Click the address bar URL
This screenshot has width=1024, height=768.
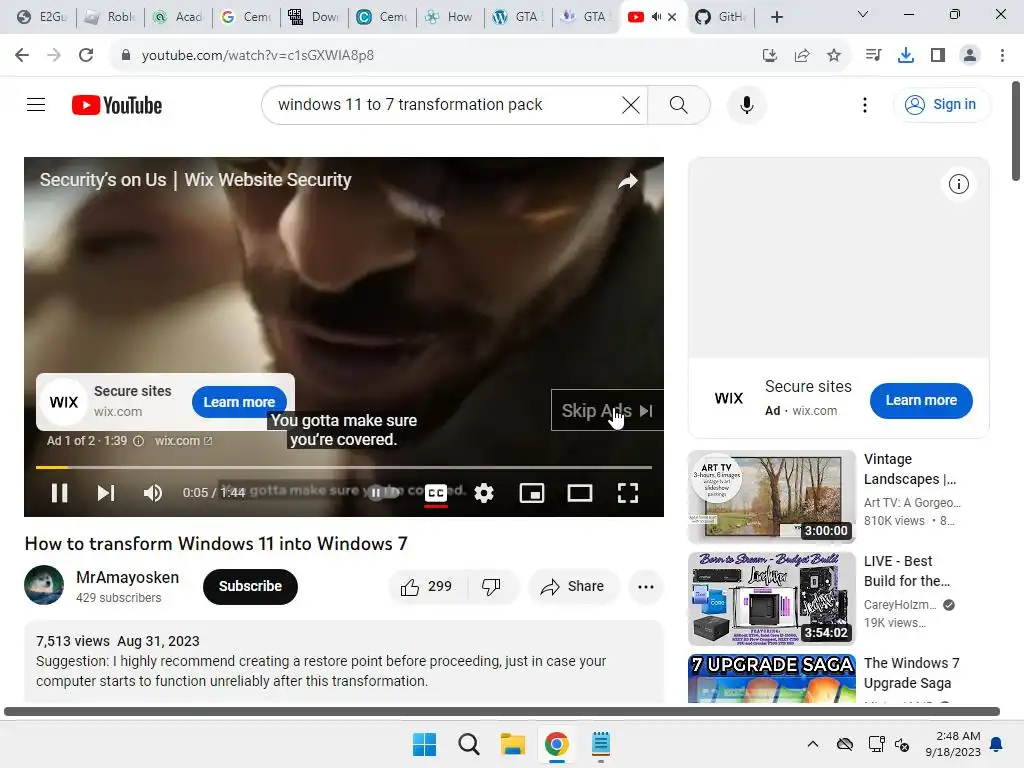258,55
